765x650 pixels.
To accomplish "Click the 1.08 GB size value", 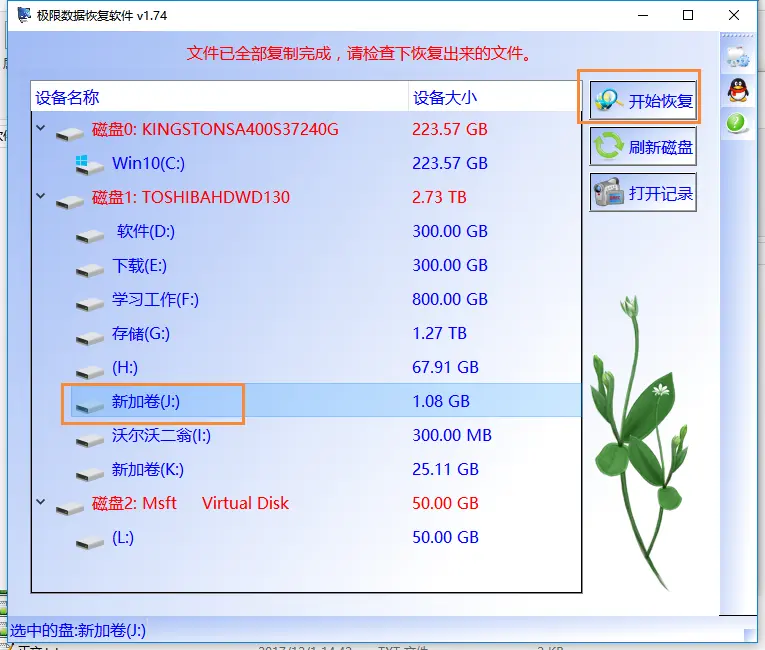I will coord(441,401).
